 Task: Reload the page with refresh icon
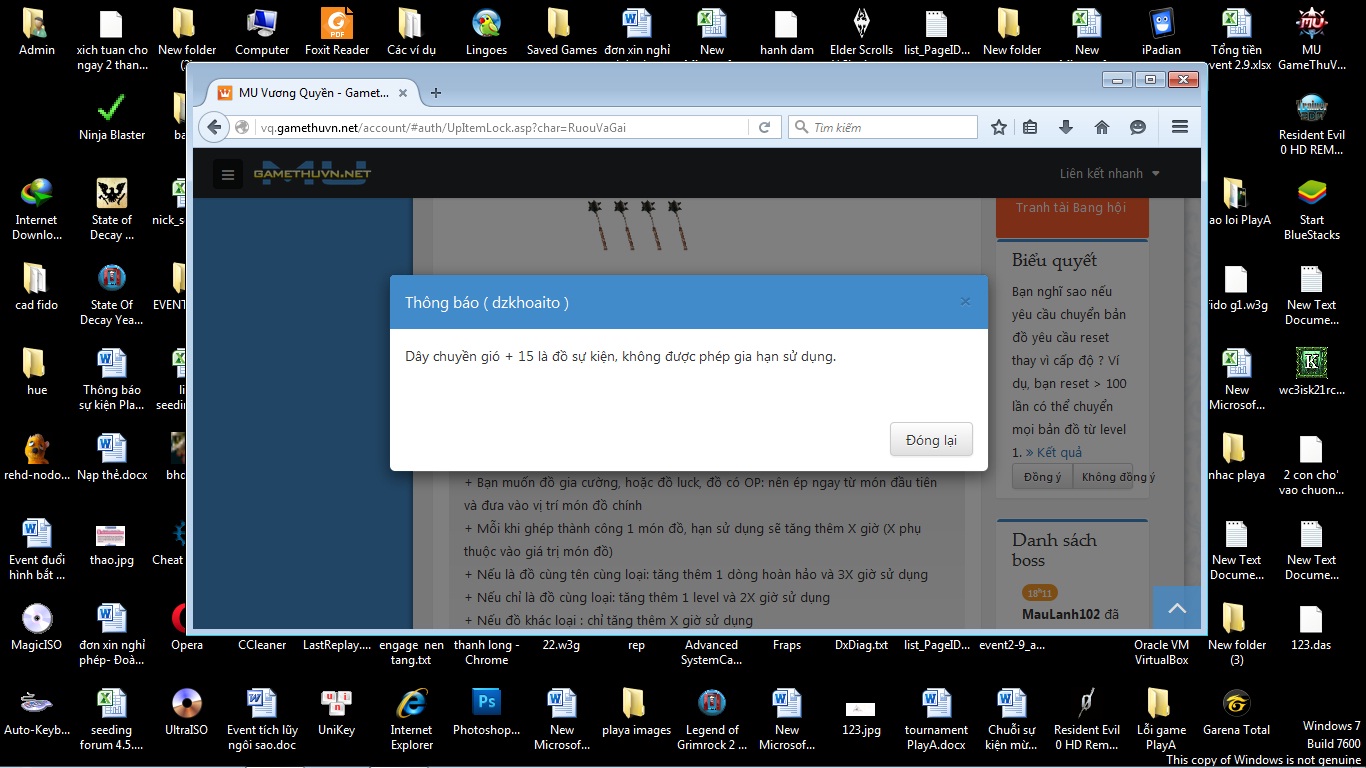(764, 127)
